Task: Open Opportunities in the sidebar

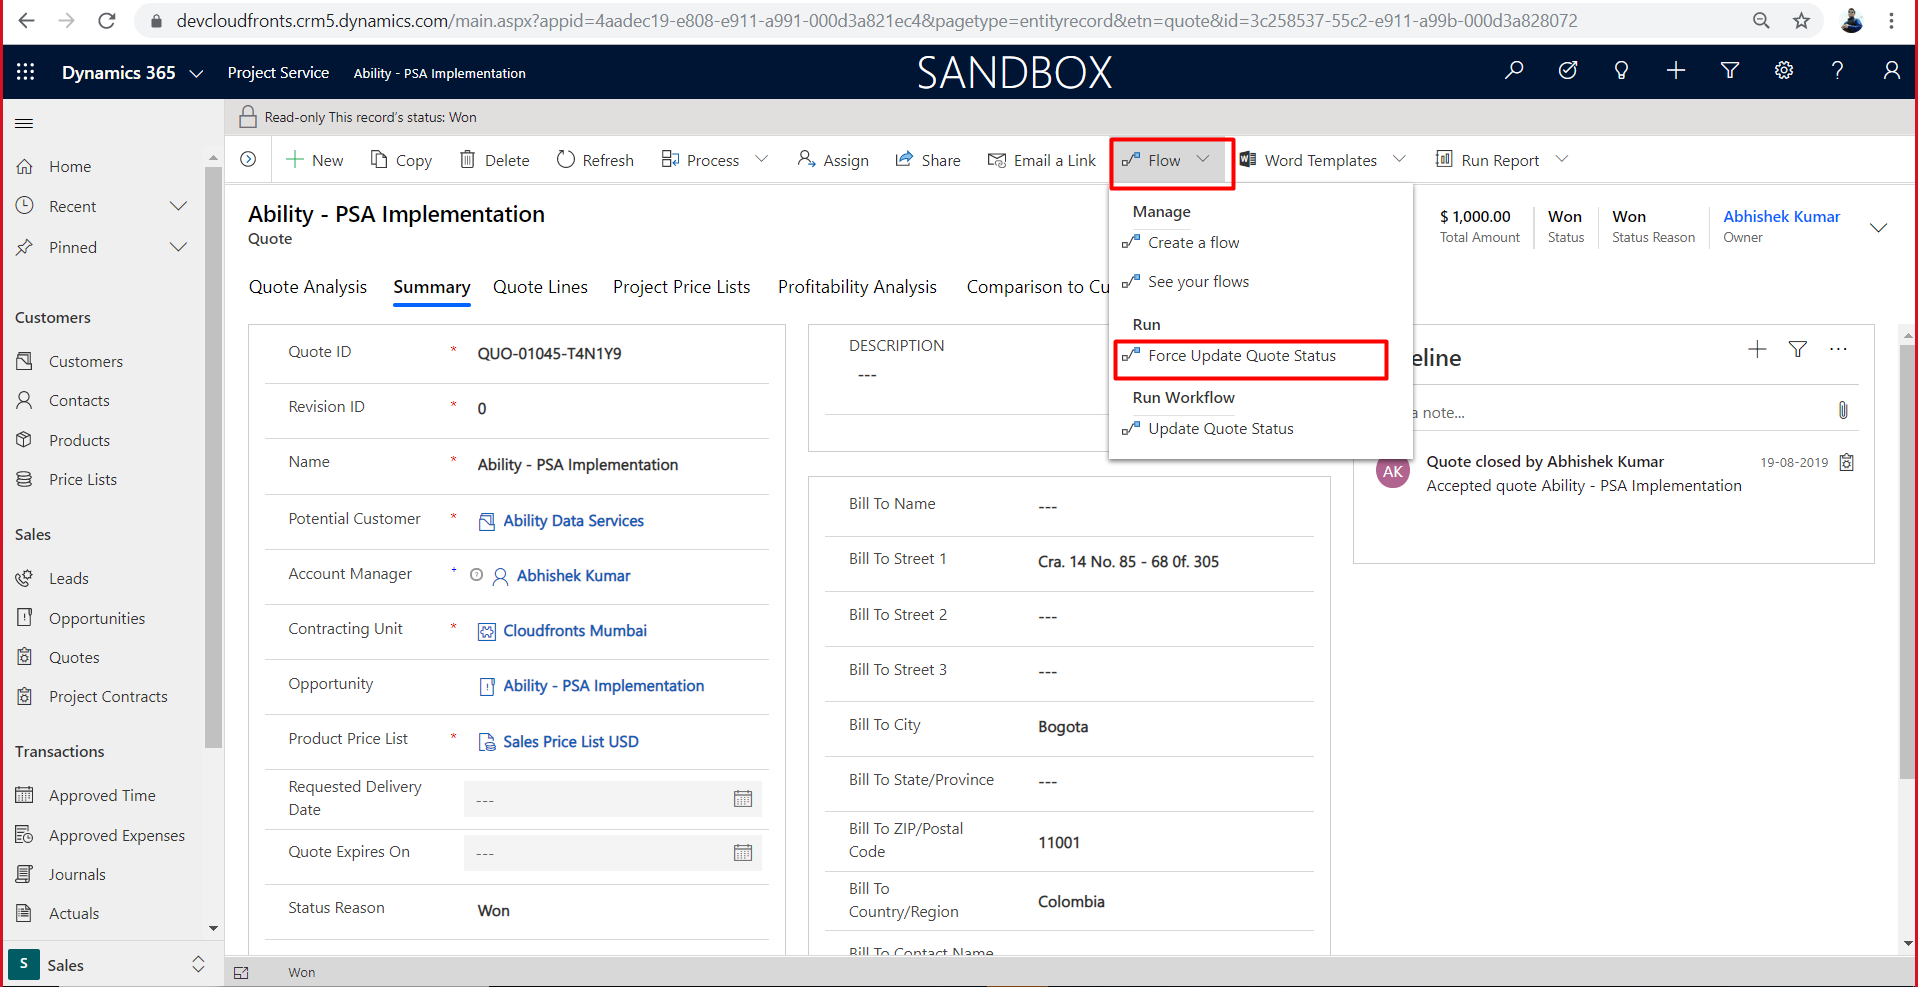Action: click(x=97, y=618)
